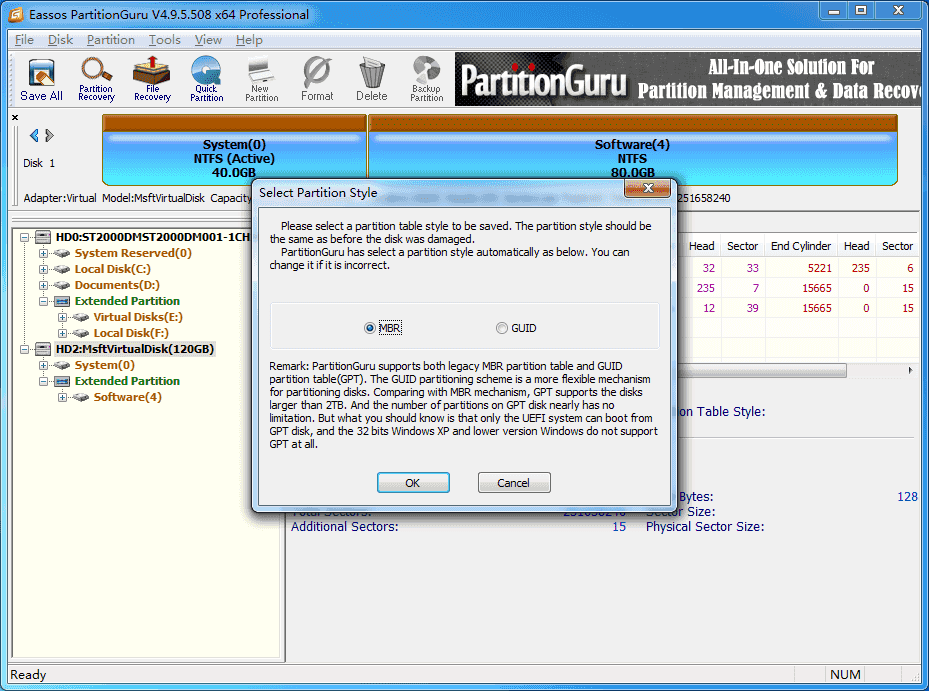Open the Backup Partition tool
The image size is (929, 691).
[426, 80]
